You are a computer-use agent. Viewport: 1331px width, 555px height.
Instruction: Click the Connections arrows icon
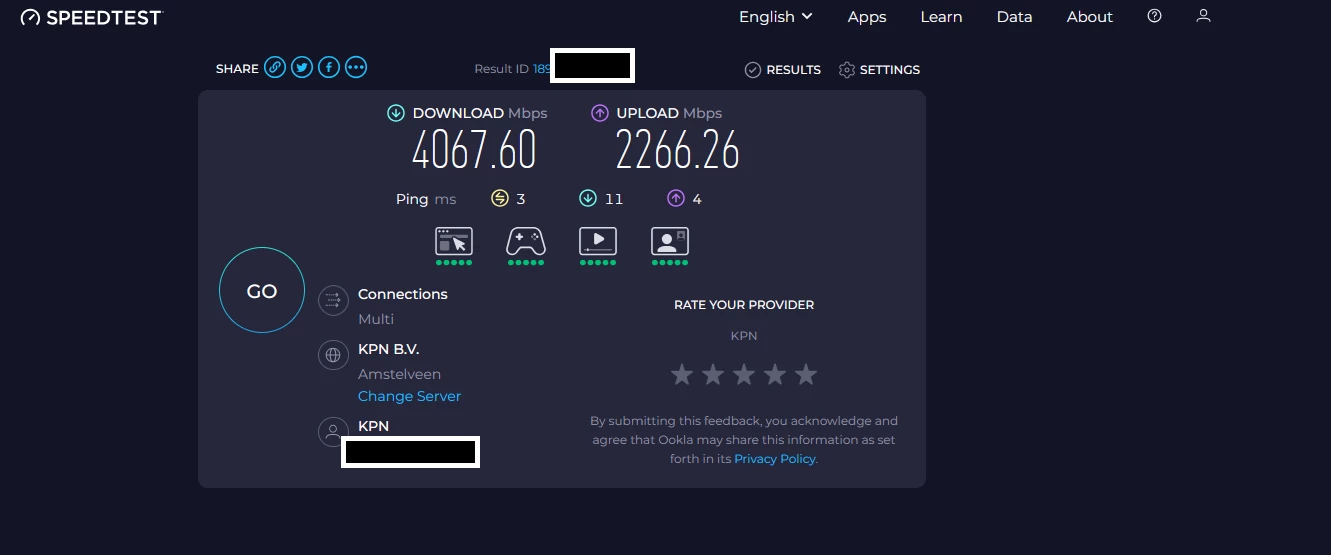pos(333,300)
